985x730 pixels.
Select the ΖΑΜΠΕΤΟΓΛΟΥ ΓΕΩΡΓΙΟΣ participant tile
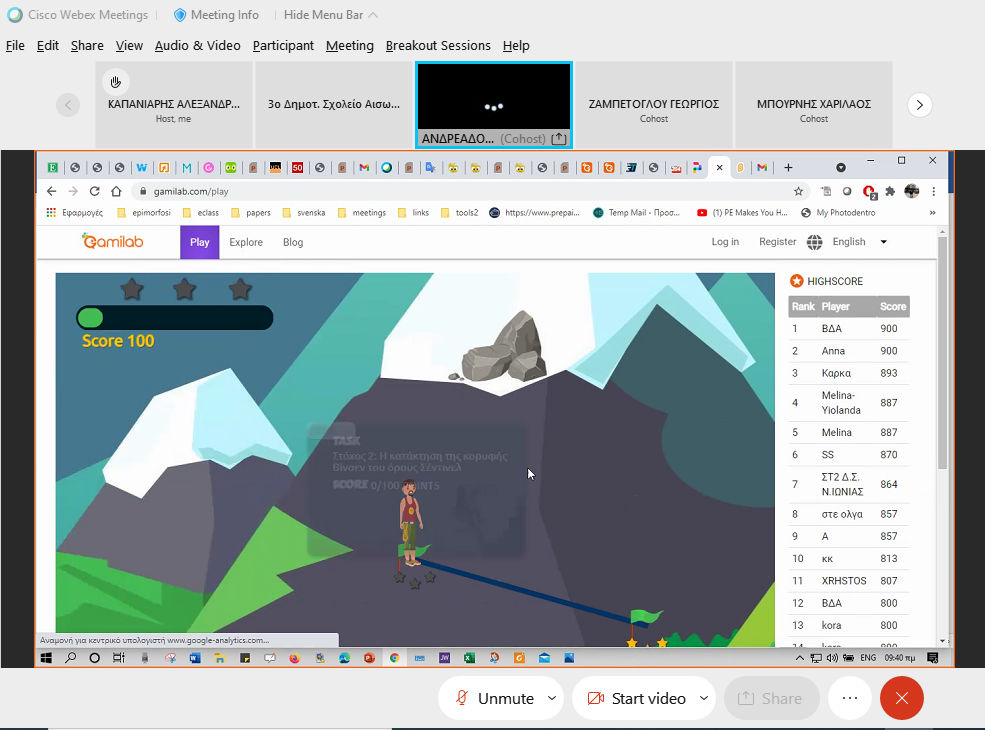click(654, 104)
